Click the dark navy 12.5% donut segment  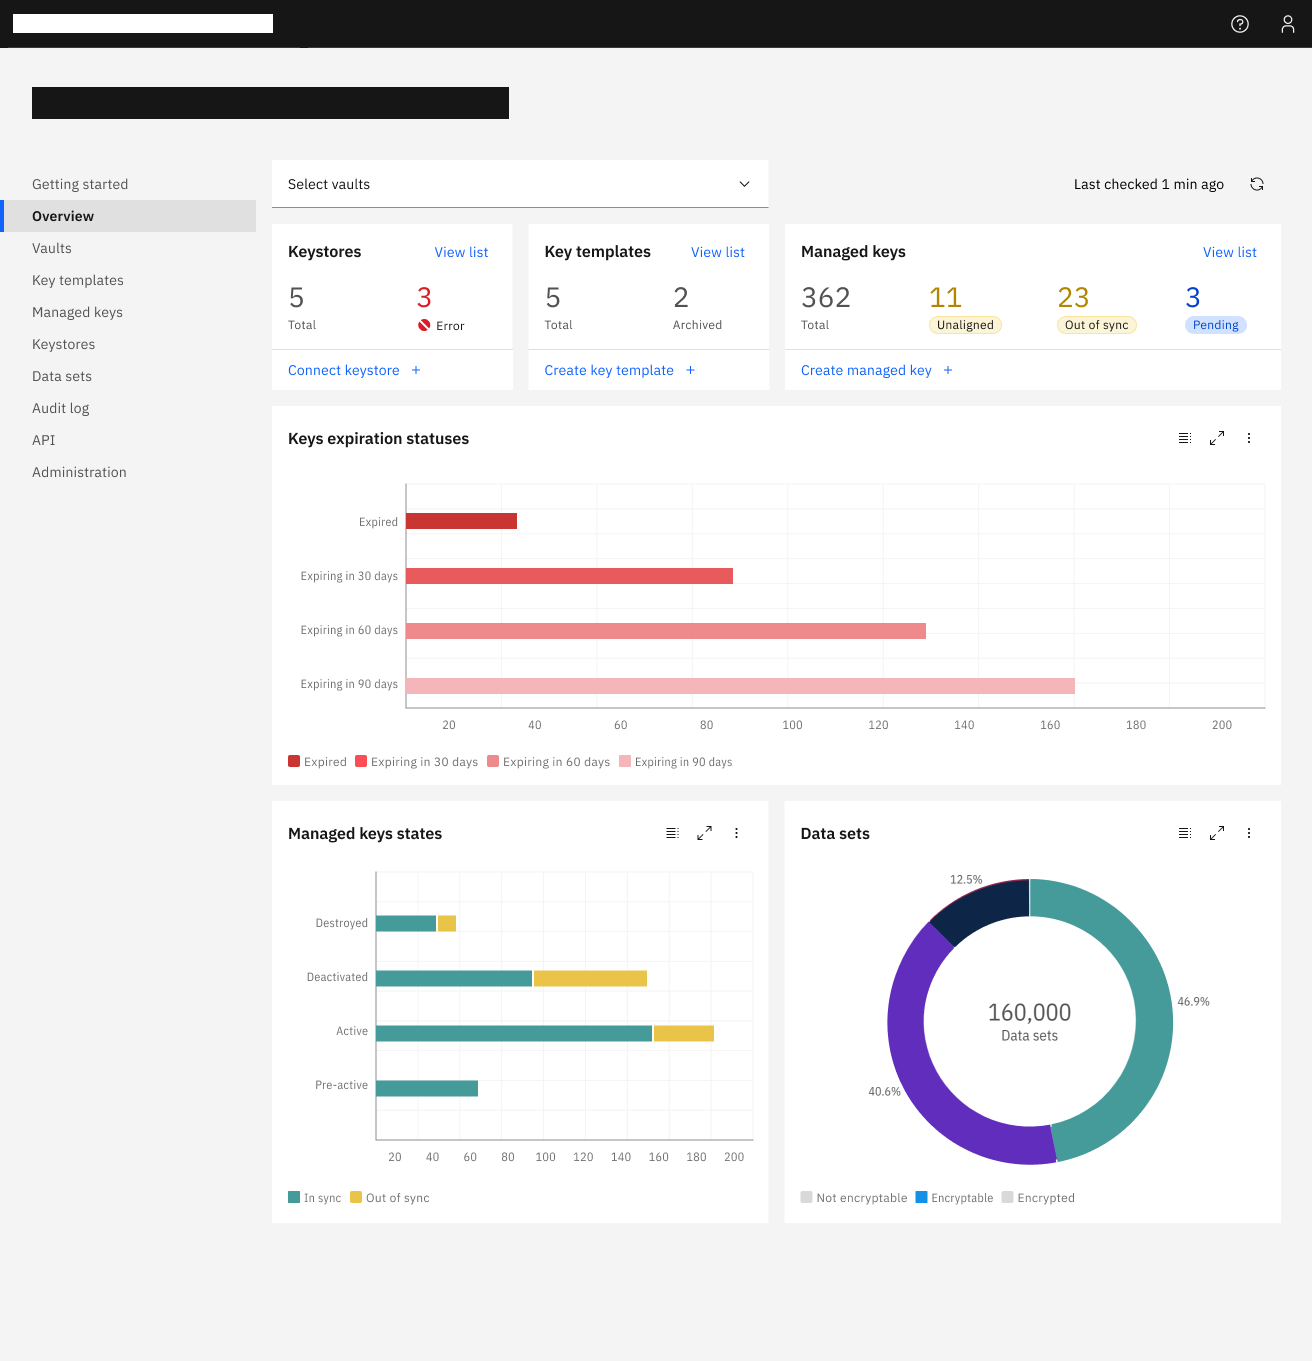[985, 906]
